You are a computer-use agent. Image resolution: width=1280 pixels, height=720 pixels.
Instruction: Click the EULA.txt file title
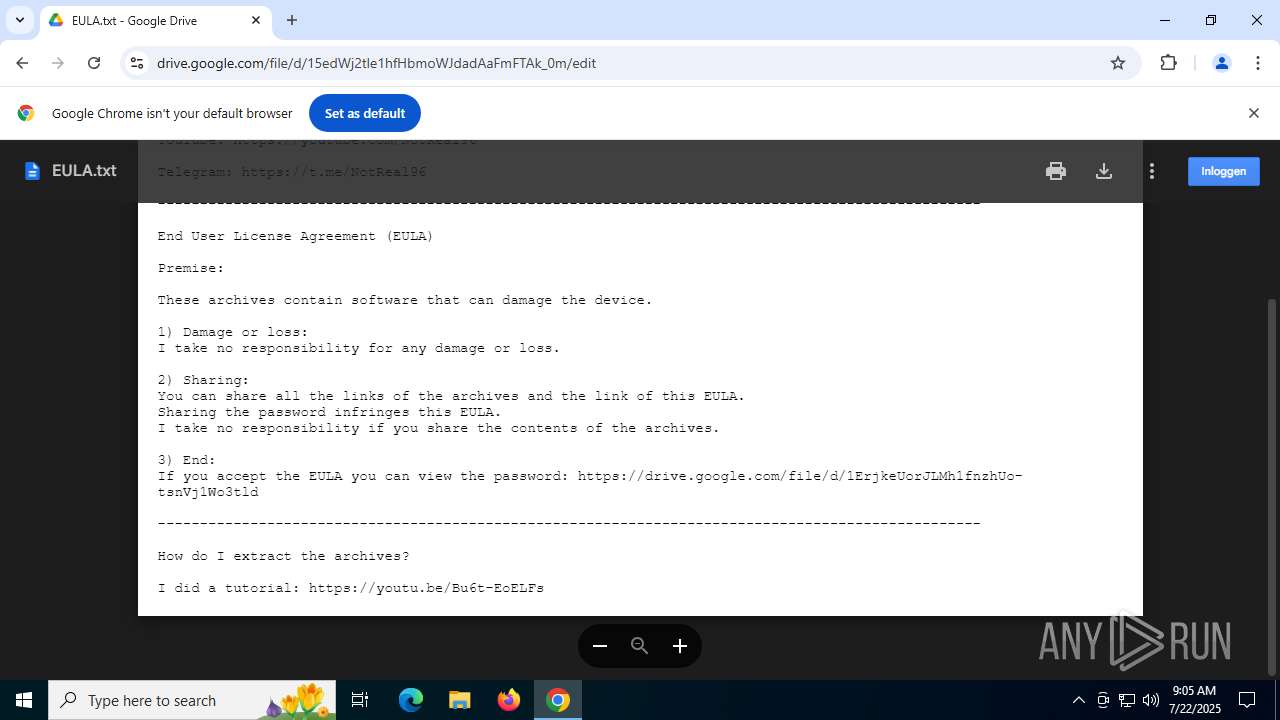[x=84, y=171]
